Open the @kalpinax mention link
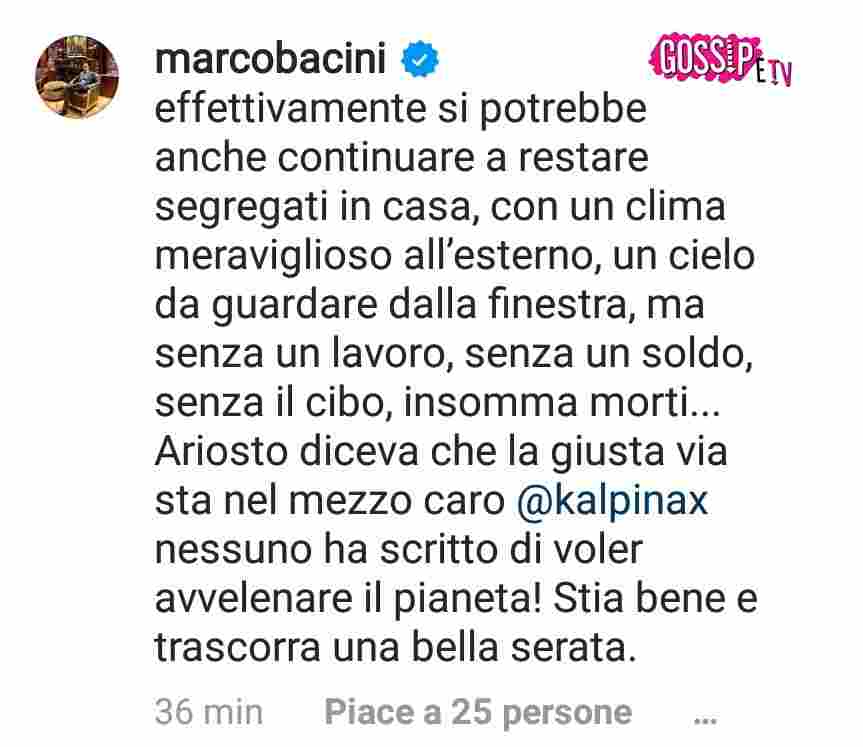This screenshot has height=747, width=863. (613, 501)
